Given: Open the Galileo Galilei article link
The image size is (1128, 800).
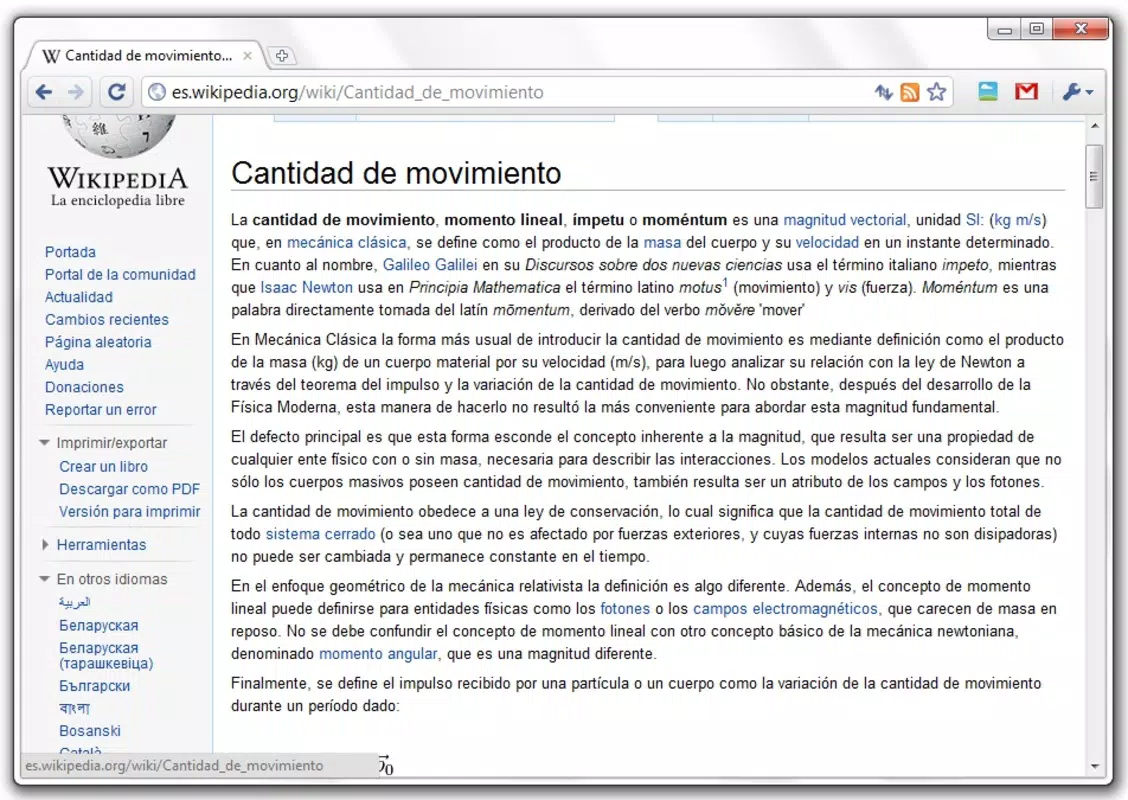Looking at the screenshot, I should (429, 265).
